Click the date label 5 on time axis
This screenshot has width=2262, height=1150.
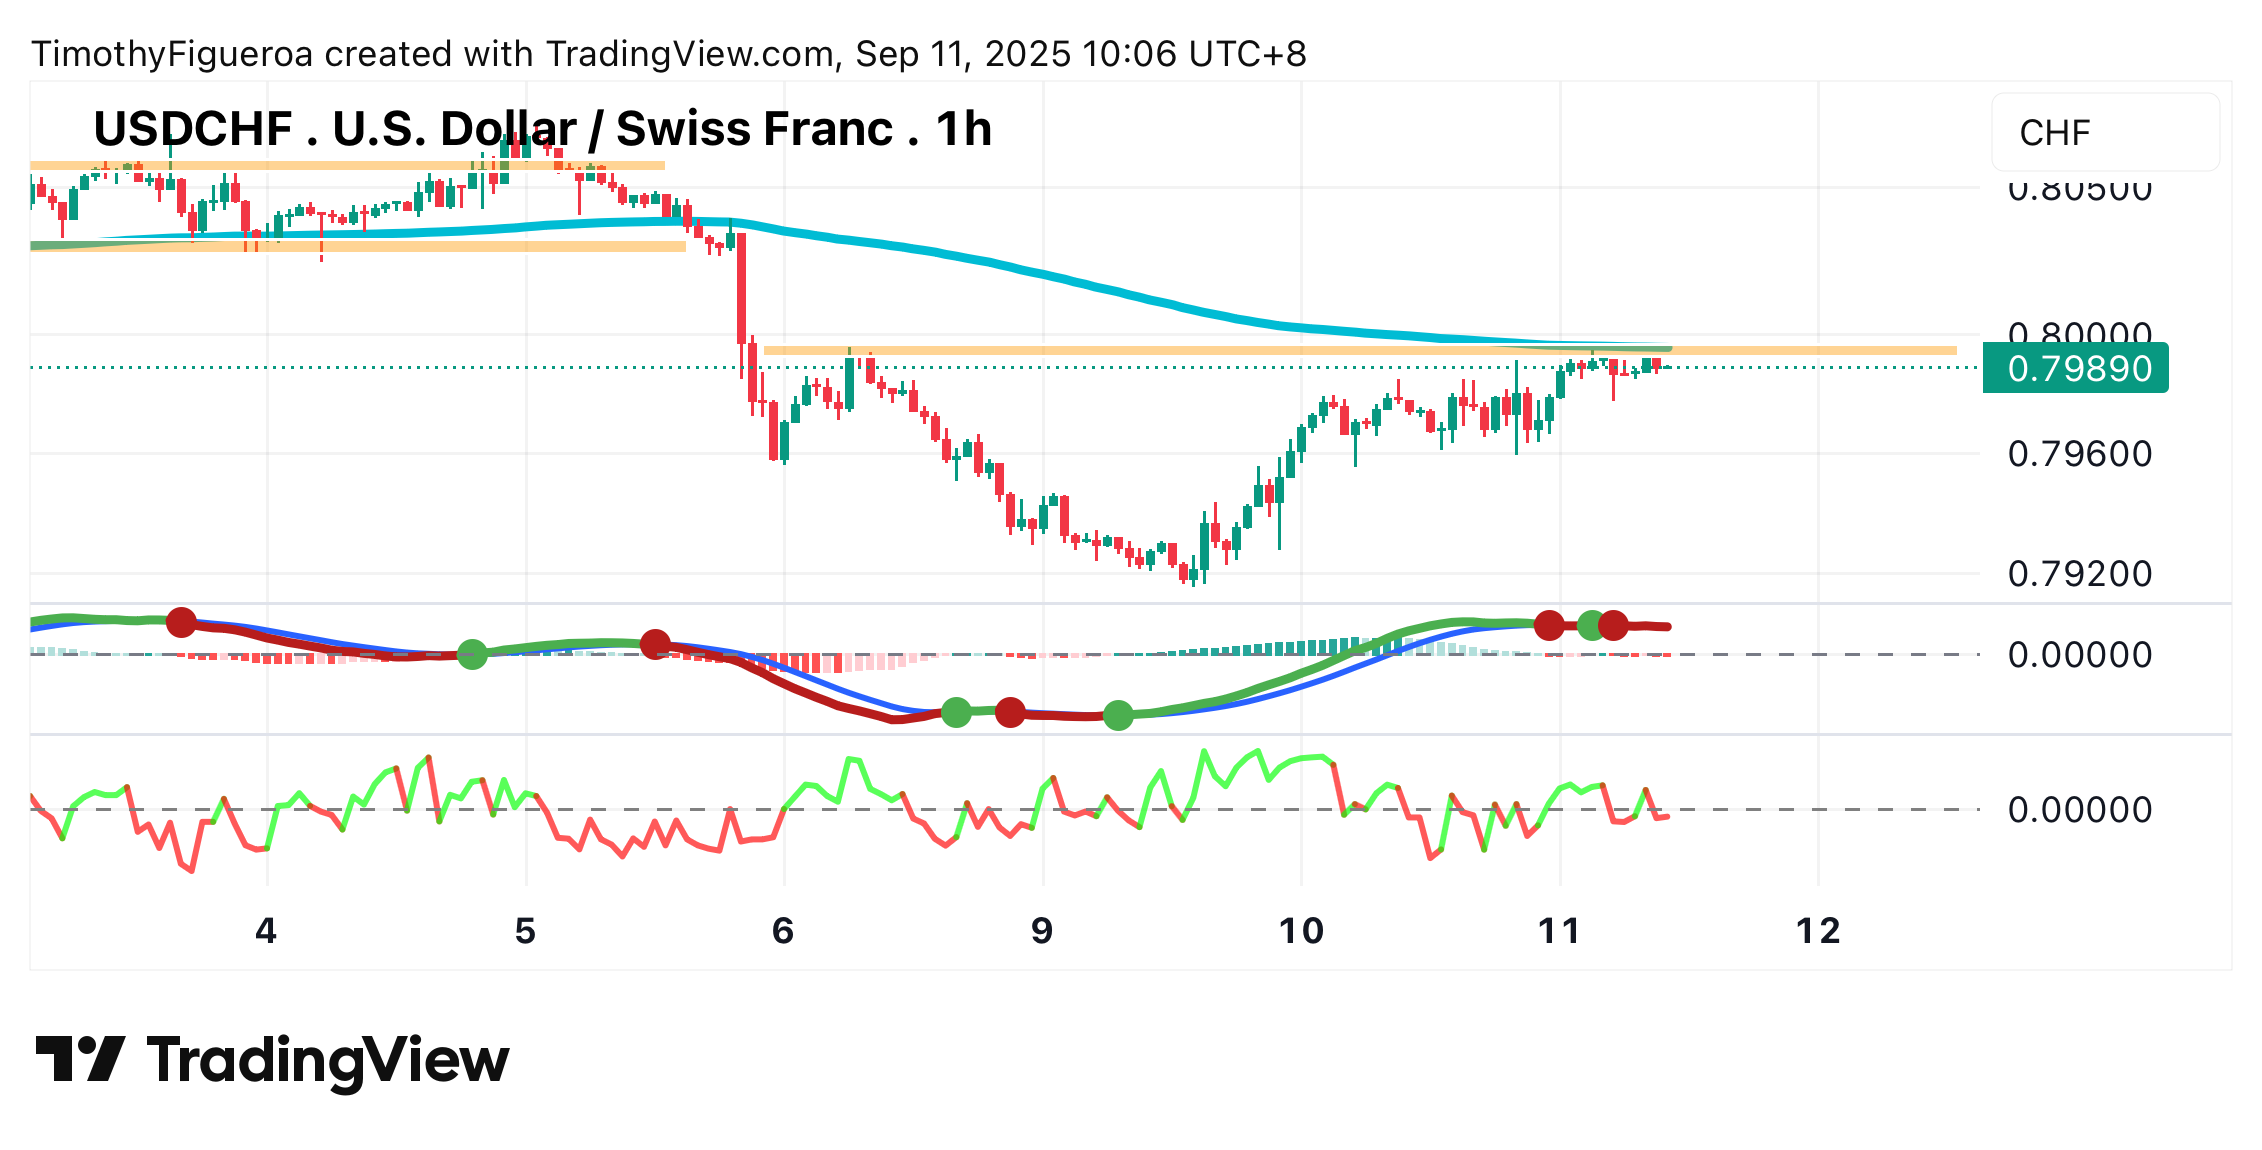click(x=525, y=931)
